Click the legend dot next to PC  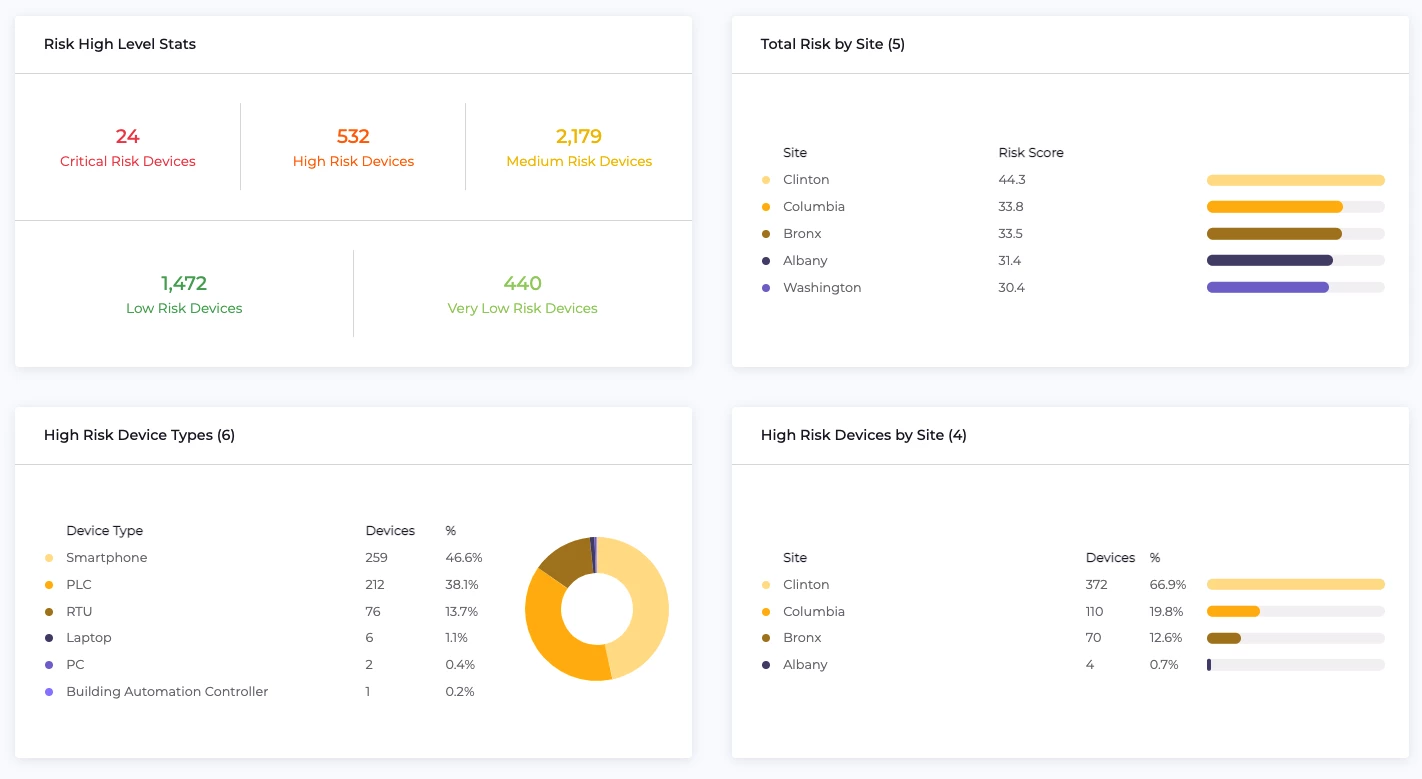point(49,665)
